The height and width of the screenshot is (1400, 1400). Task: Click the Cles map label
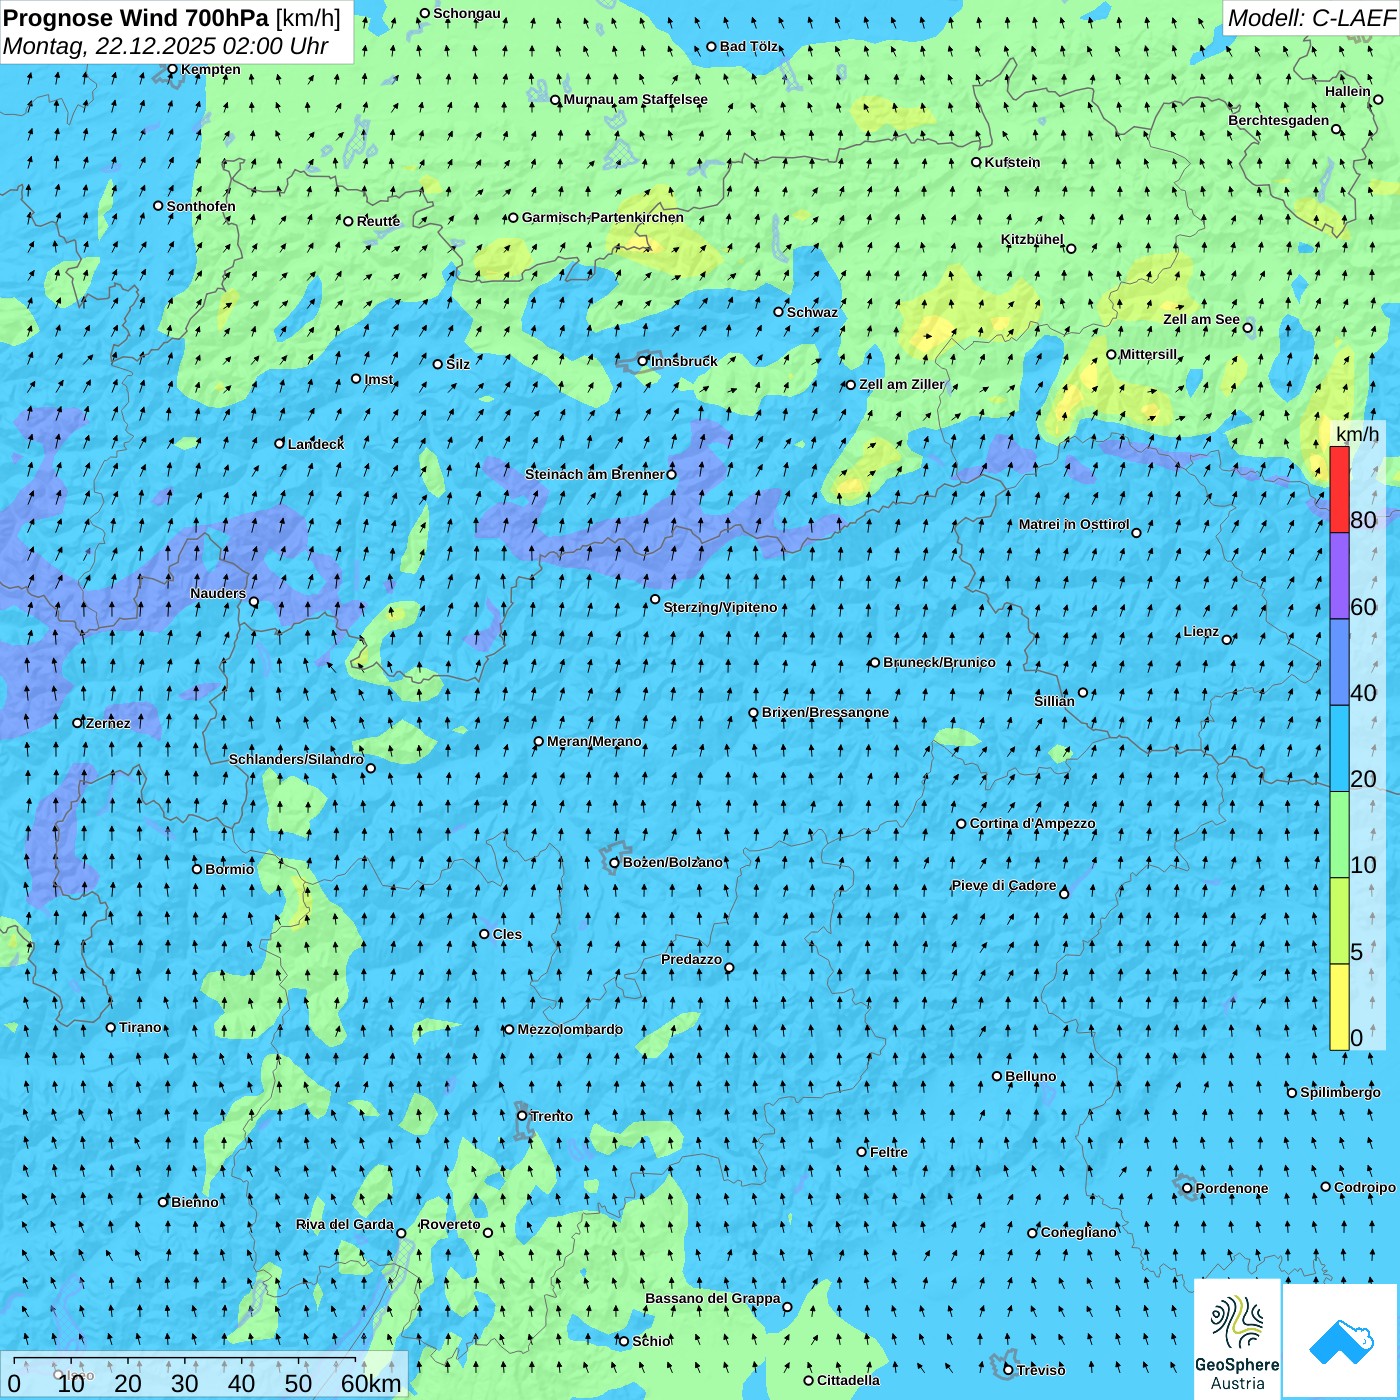point(507,934)
